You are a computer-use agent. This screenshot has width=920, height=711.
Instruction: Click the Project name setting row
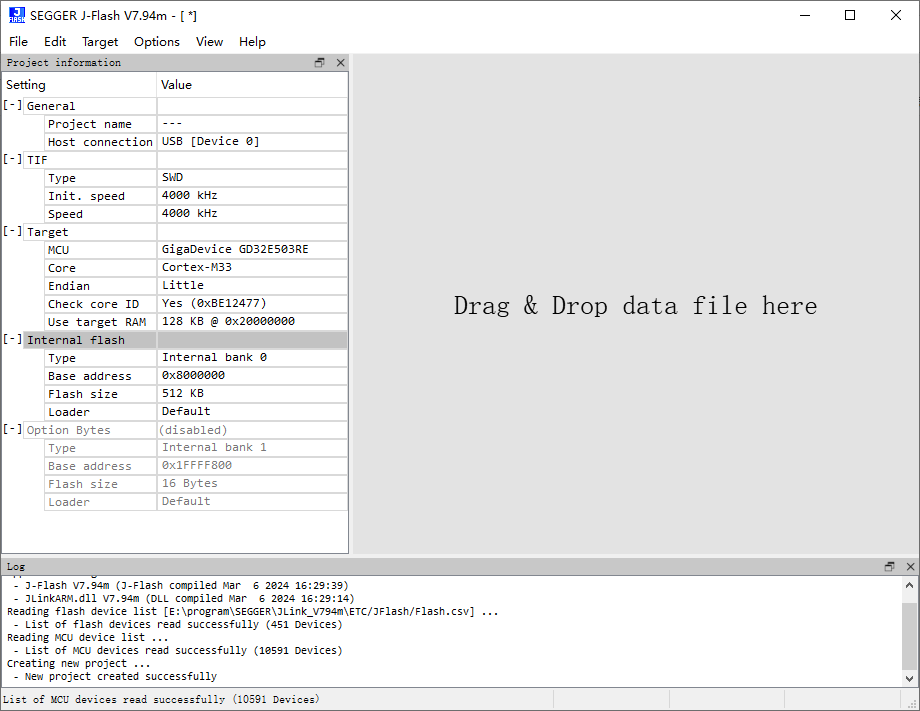click(x=196, y=124)
